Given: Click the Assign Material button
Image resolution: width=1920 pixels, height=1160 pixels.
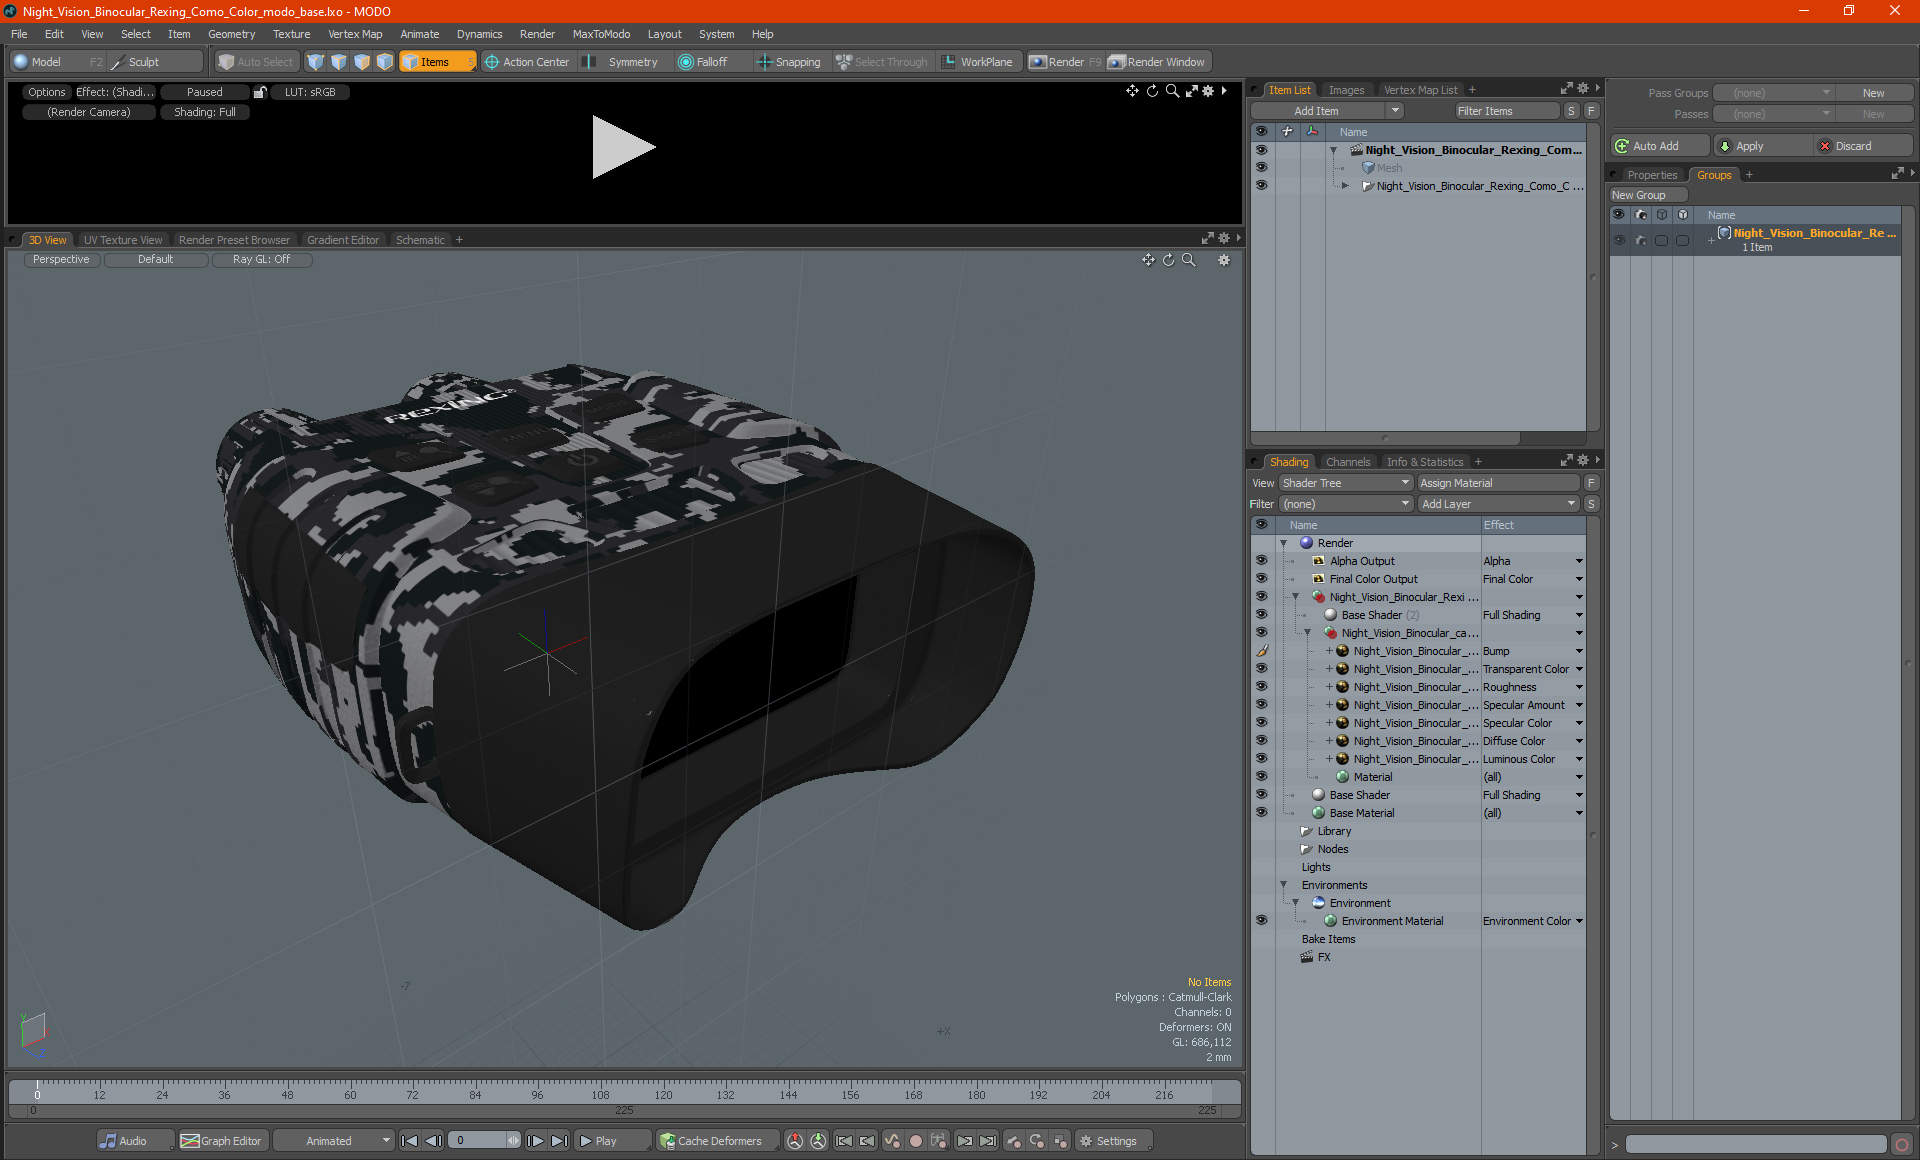Looking at the screenshot, I should click(1498, 483).
